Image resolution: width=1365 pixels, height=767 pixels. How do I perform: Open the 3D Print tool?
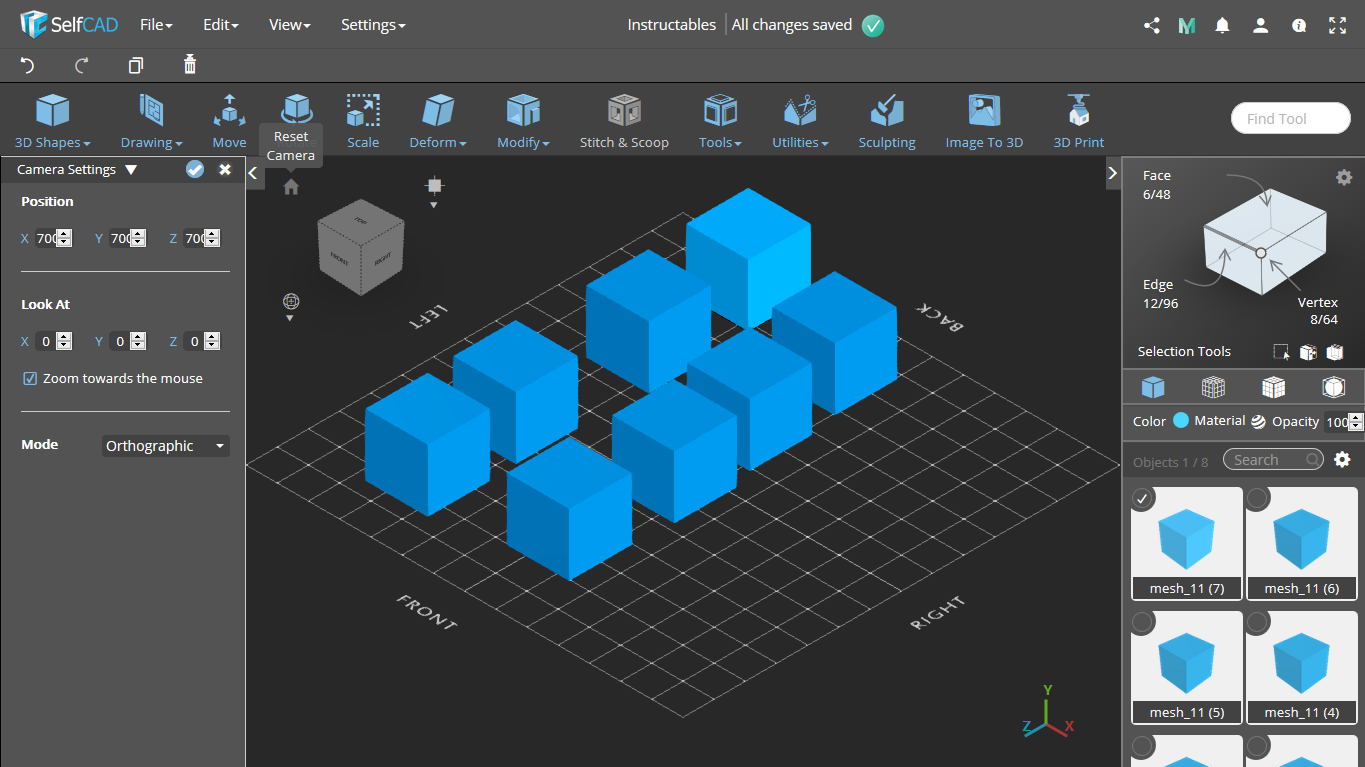[1078, 121]
